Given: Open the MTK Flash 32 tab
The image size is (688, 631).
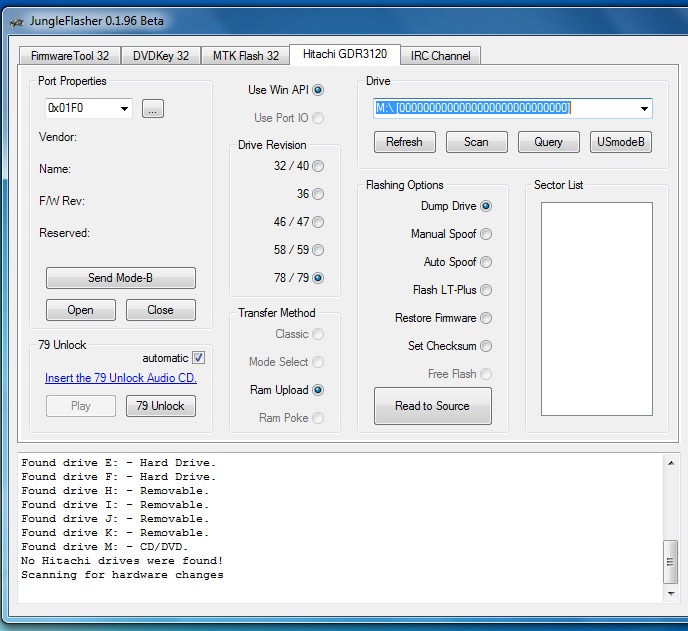Looking at the screenshot, I should (x=245, y=56).
